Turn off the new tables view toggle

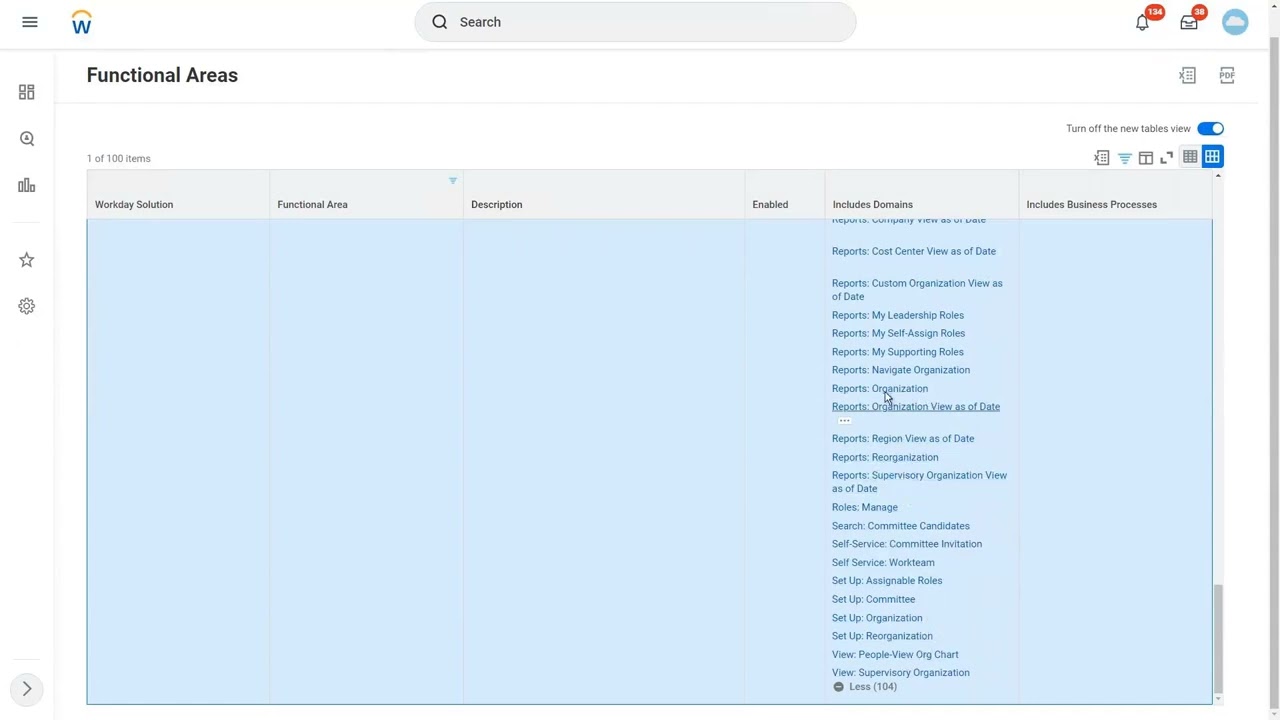[1210, 129]
